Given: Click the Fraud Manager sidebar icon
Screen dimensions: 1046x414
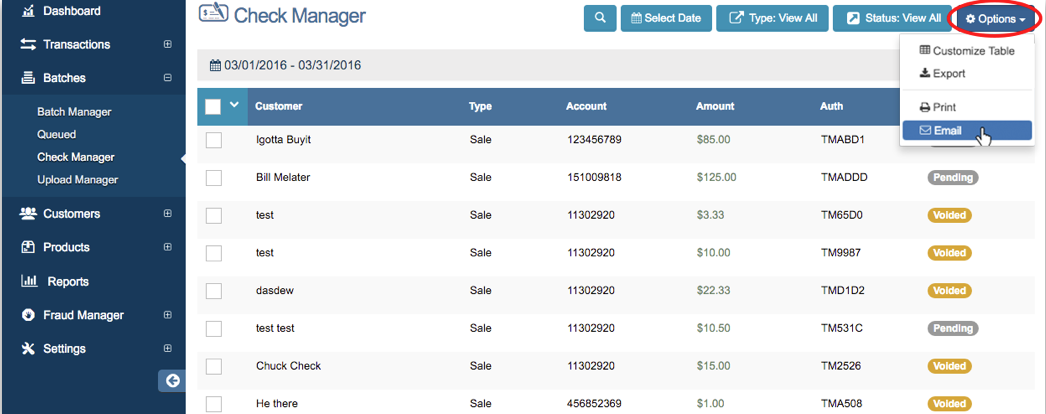Looking at the screenshot, I should (28, 315).
